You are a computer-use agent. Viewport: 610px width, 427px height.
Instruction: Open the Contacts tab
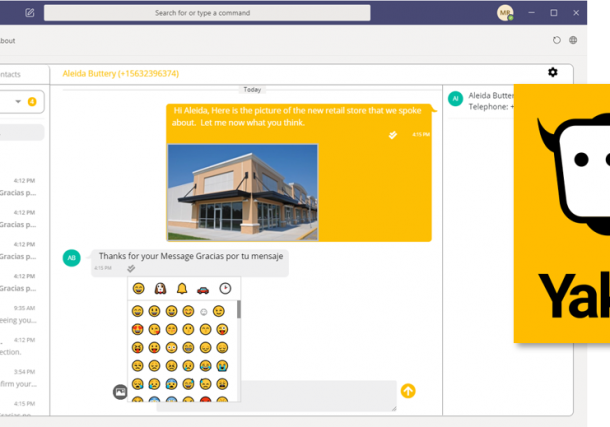10,74
